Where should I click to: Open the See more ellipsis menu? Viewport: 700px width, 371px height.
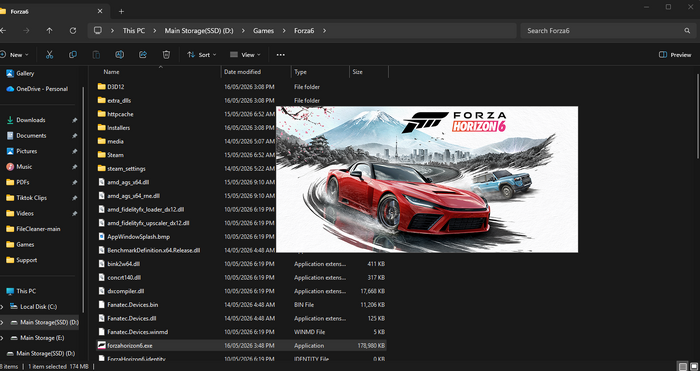click(280, 55)
